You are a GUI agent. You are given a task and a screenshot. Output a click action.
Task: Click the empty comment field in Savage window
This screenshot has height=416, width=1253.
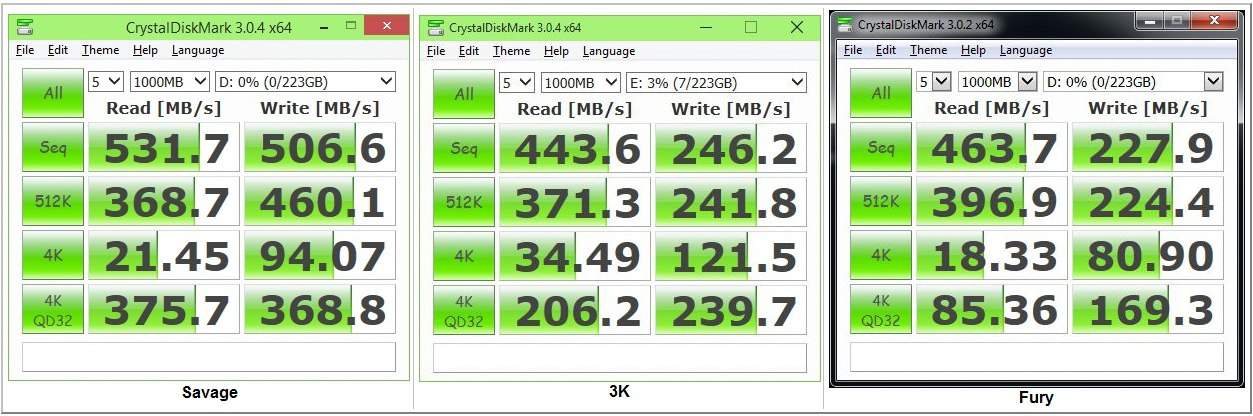click(x=209, y=357)
